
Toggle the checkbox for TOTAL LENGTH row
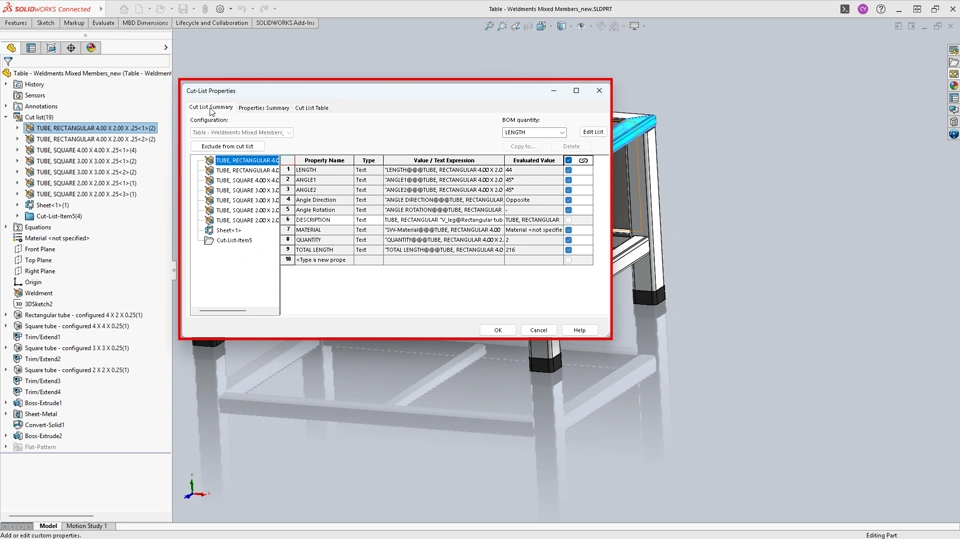pyautogui.click(x=568, y=250)
